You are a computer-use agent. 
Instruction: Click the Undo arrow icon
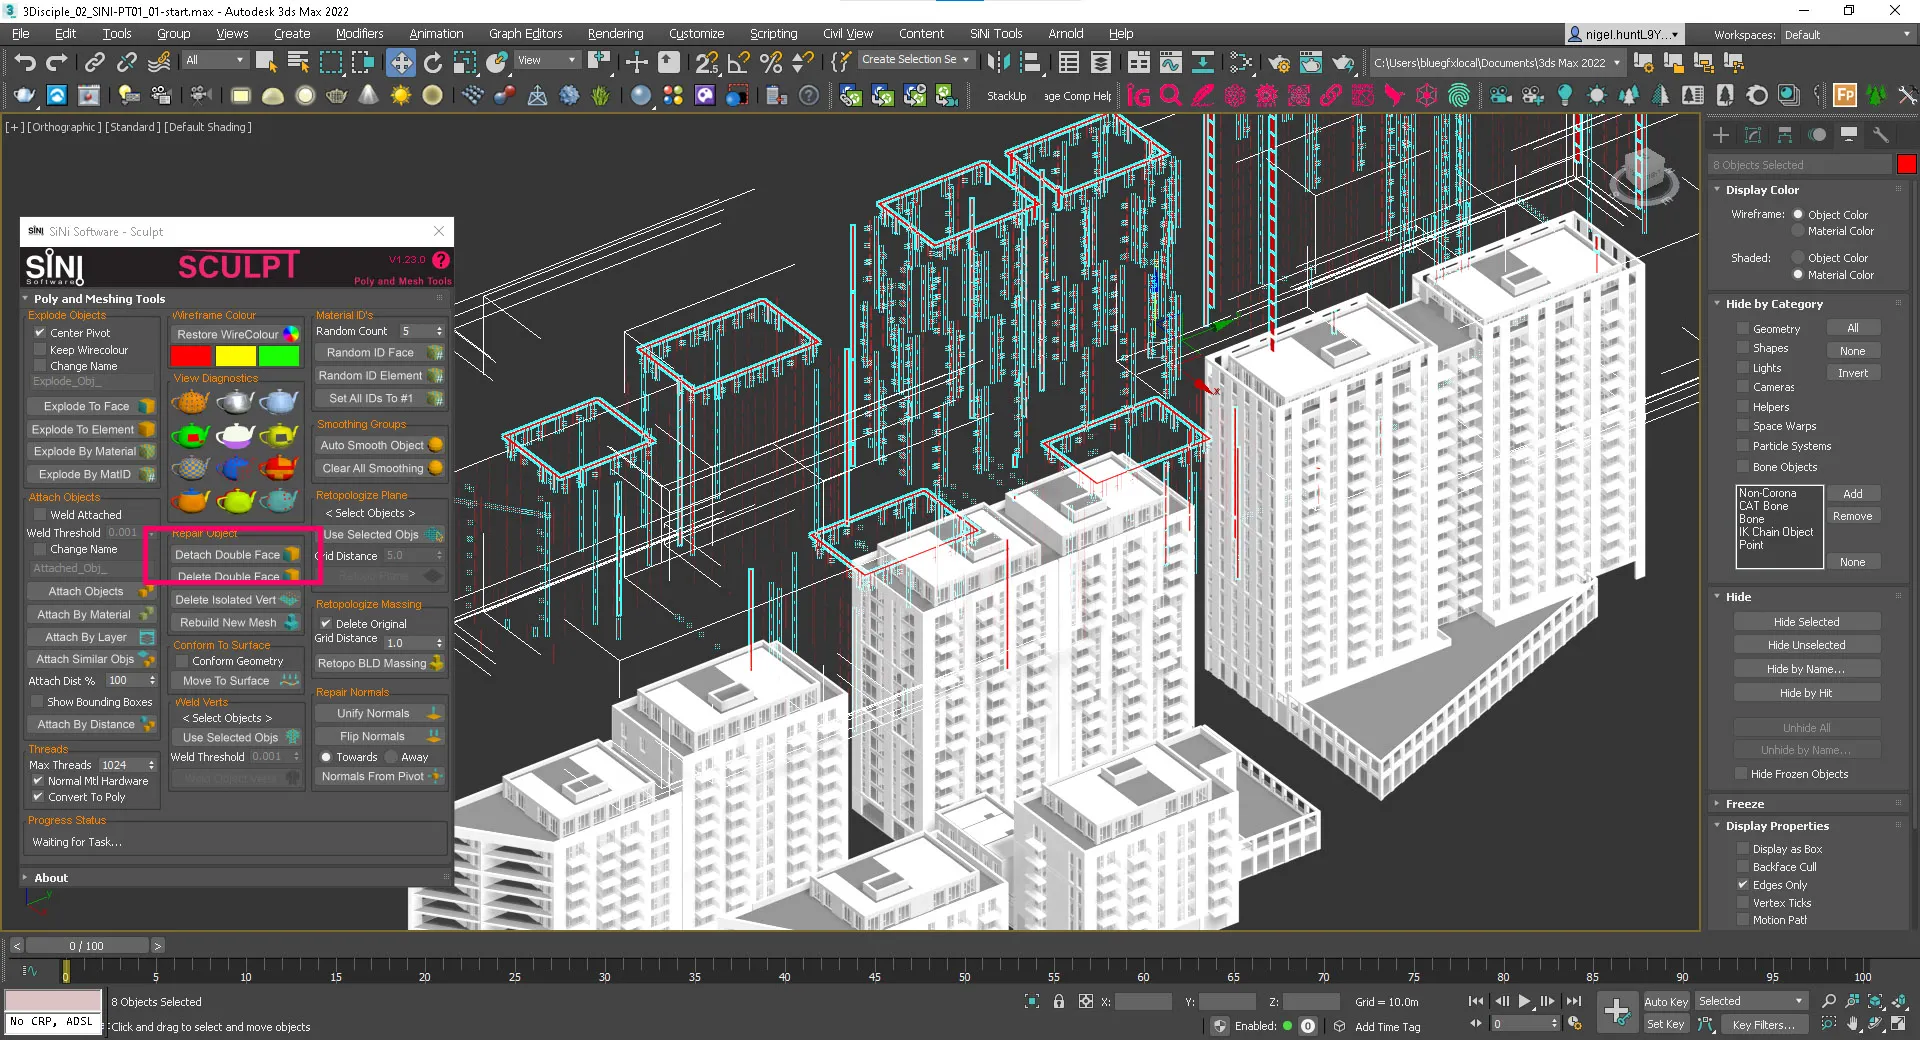[24, 63]
